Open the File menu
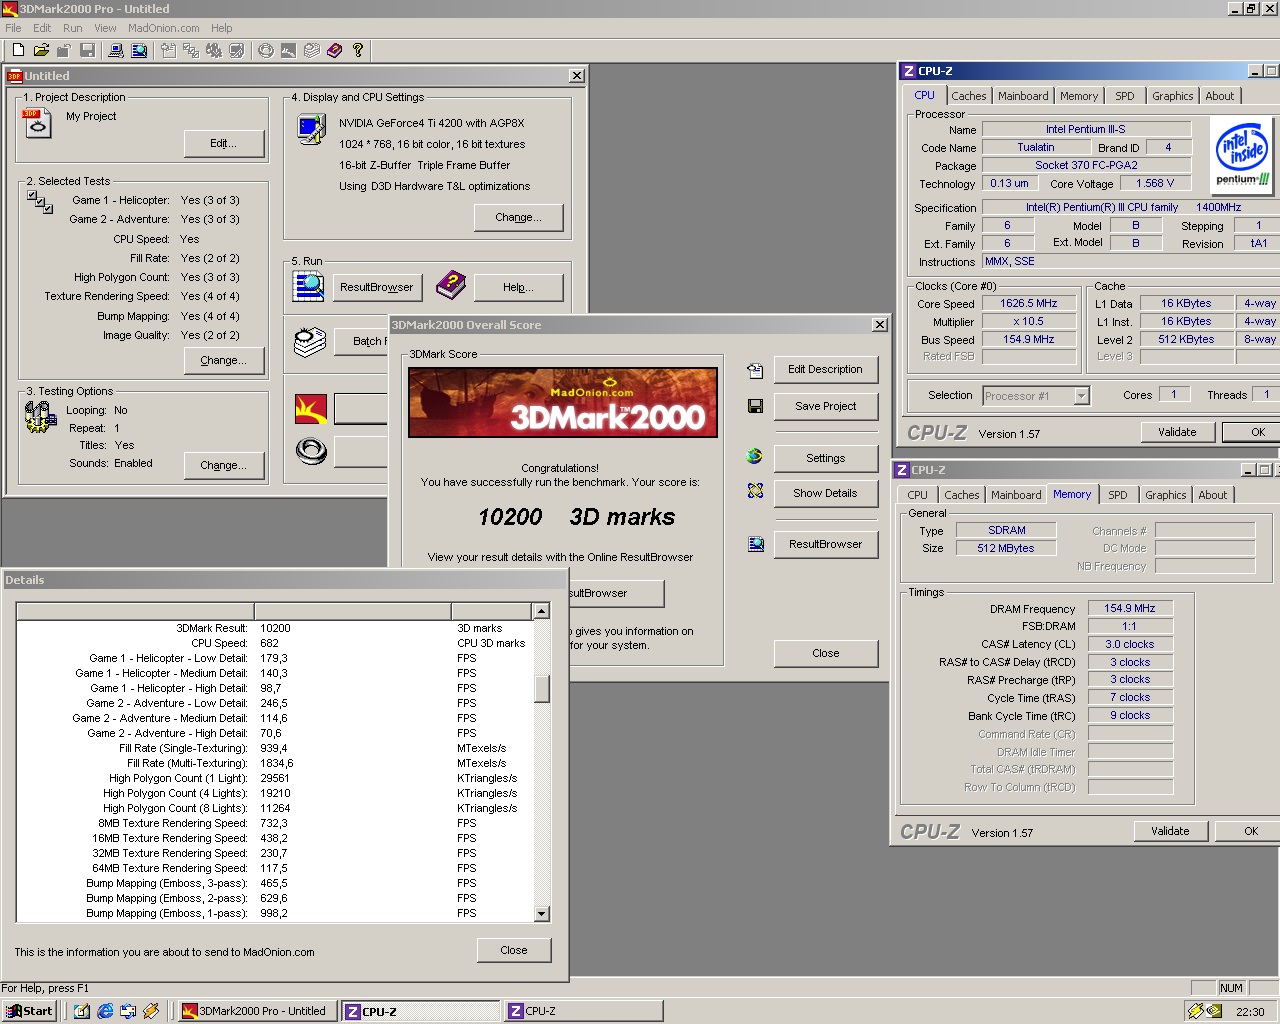Viewport: 1280px width, 1024px height. [13, 28]
